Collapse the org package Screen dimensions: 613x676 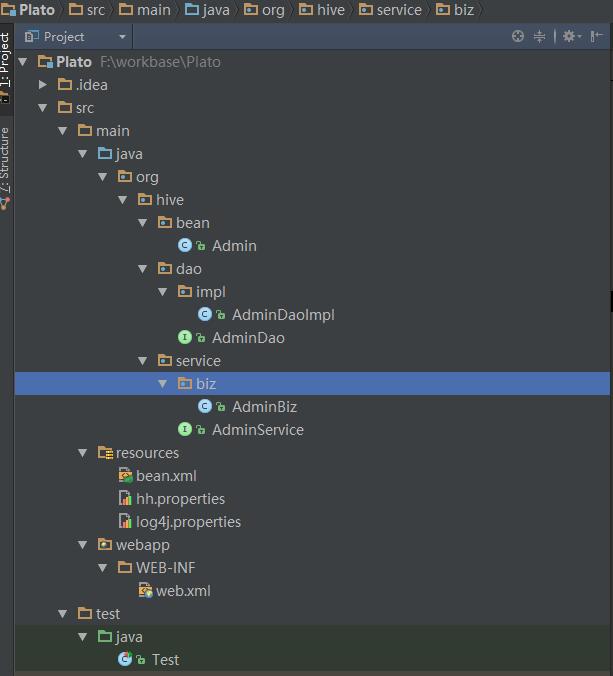click(103, 176)
